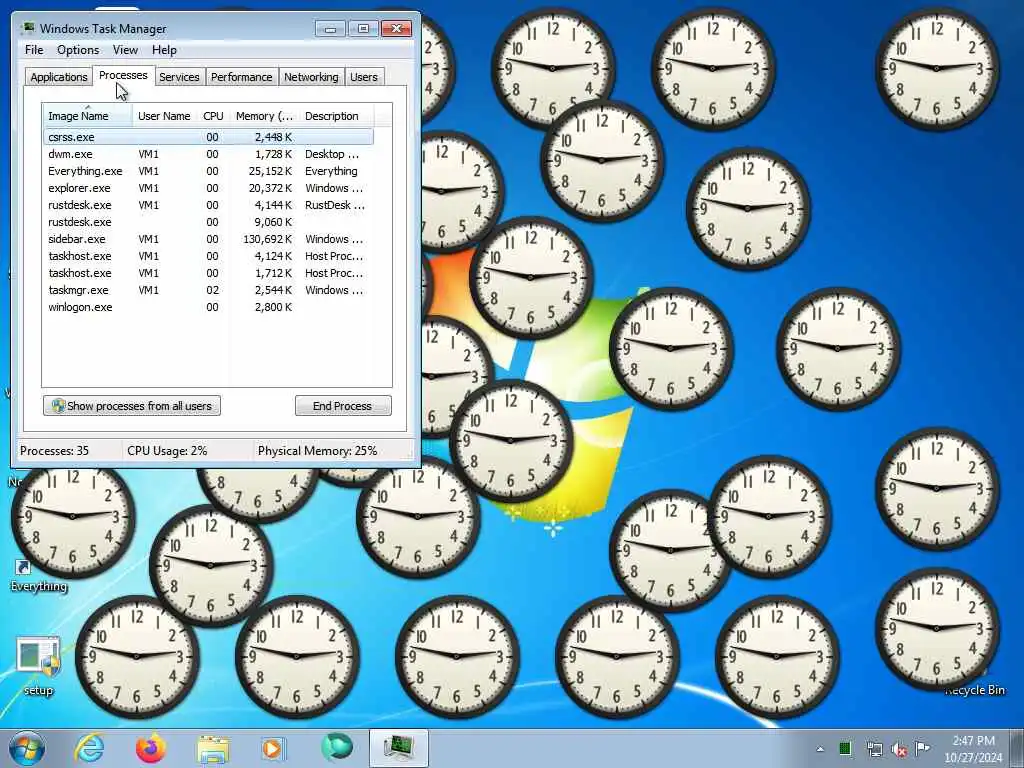1024x768 pixels.
Task: Click Show processes from all users
Action: (132, 406)
